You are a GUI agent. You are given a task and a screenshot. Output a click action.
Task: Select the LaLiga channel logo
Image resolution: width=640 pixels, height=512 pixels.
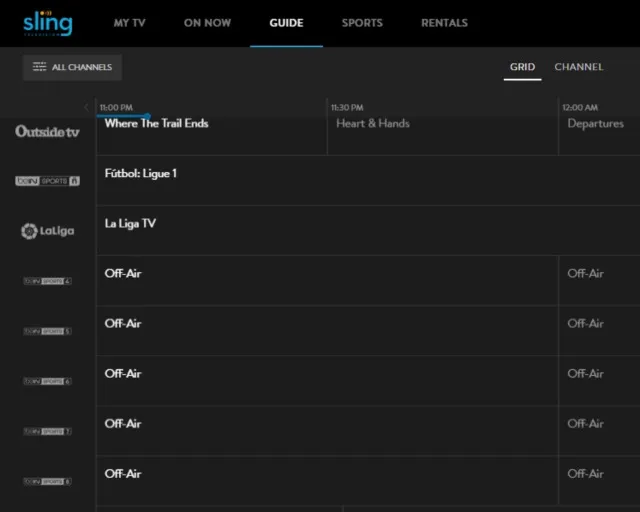(47, 231)
